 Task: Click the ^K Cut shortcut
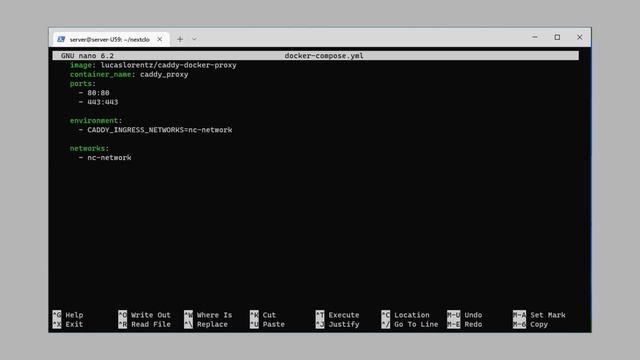(263, 315)
